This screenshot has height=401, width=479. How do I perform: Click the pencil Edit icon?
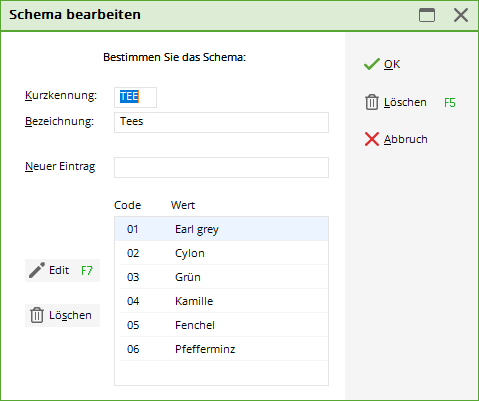click(37, 270)
